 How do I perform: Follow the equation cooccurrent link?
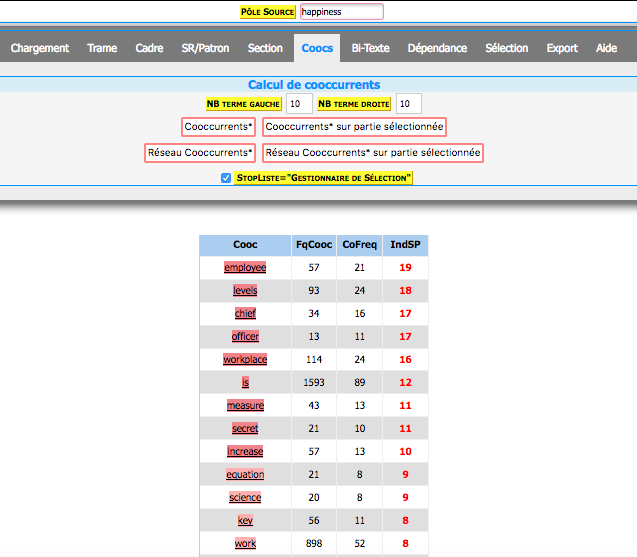tap(245, 474)
